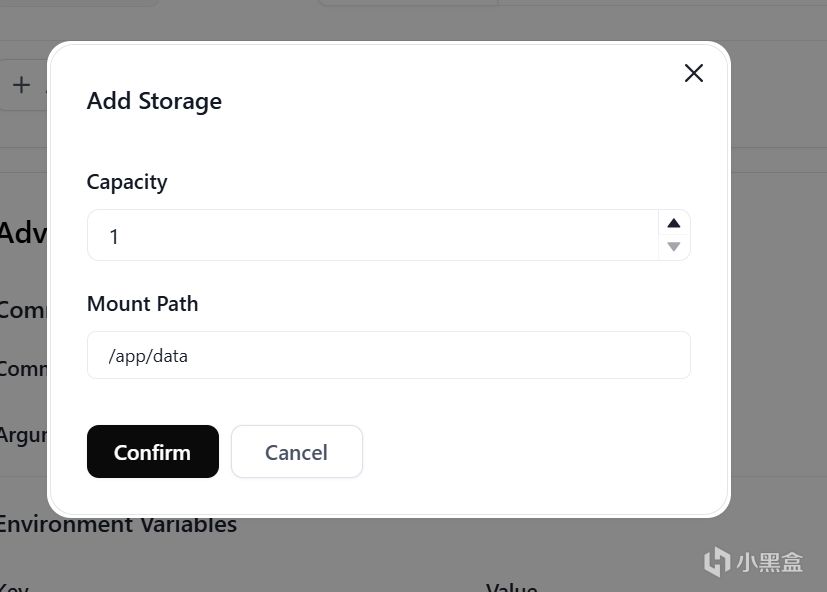827x592 pixels.
Task: Click the Environment Variables heading
Action: [x=120, y=525]
